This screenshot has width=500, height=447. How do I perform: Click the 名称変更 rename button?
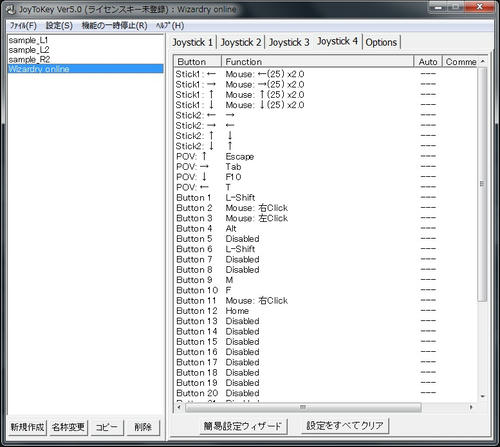[x=68, y=427]
